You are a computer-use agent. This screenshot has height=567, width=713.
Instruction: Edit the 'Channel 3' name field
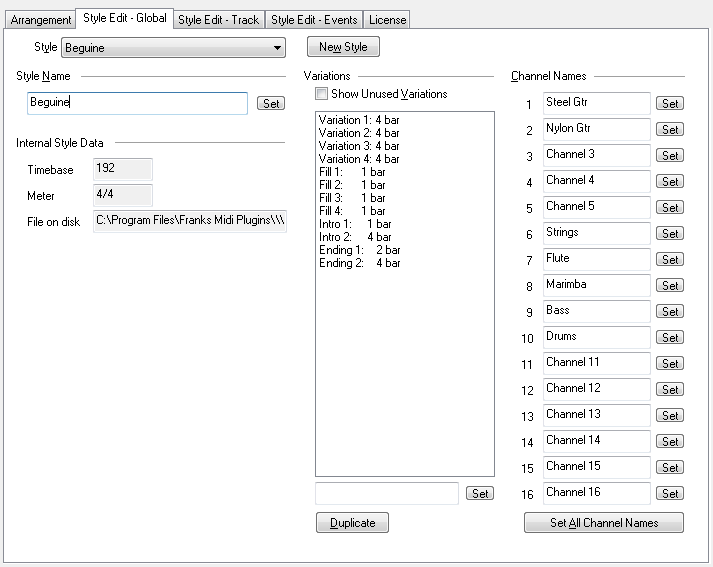(597, 155)
